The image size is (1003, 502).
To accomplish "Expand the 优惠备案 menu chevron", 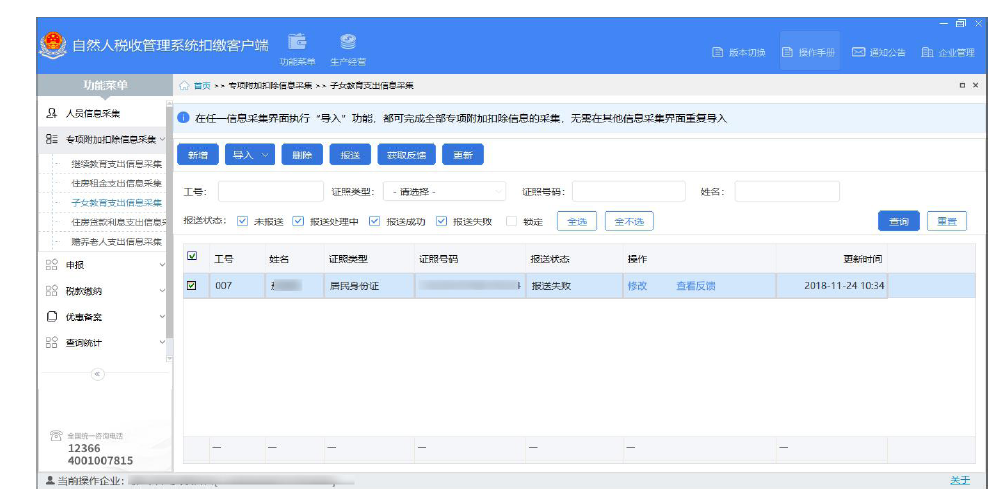I will (162, 317).
